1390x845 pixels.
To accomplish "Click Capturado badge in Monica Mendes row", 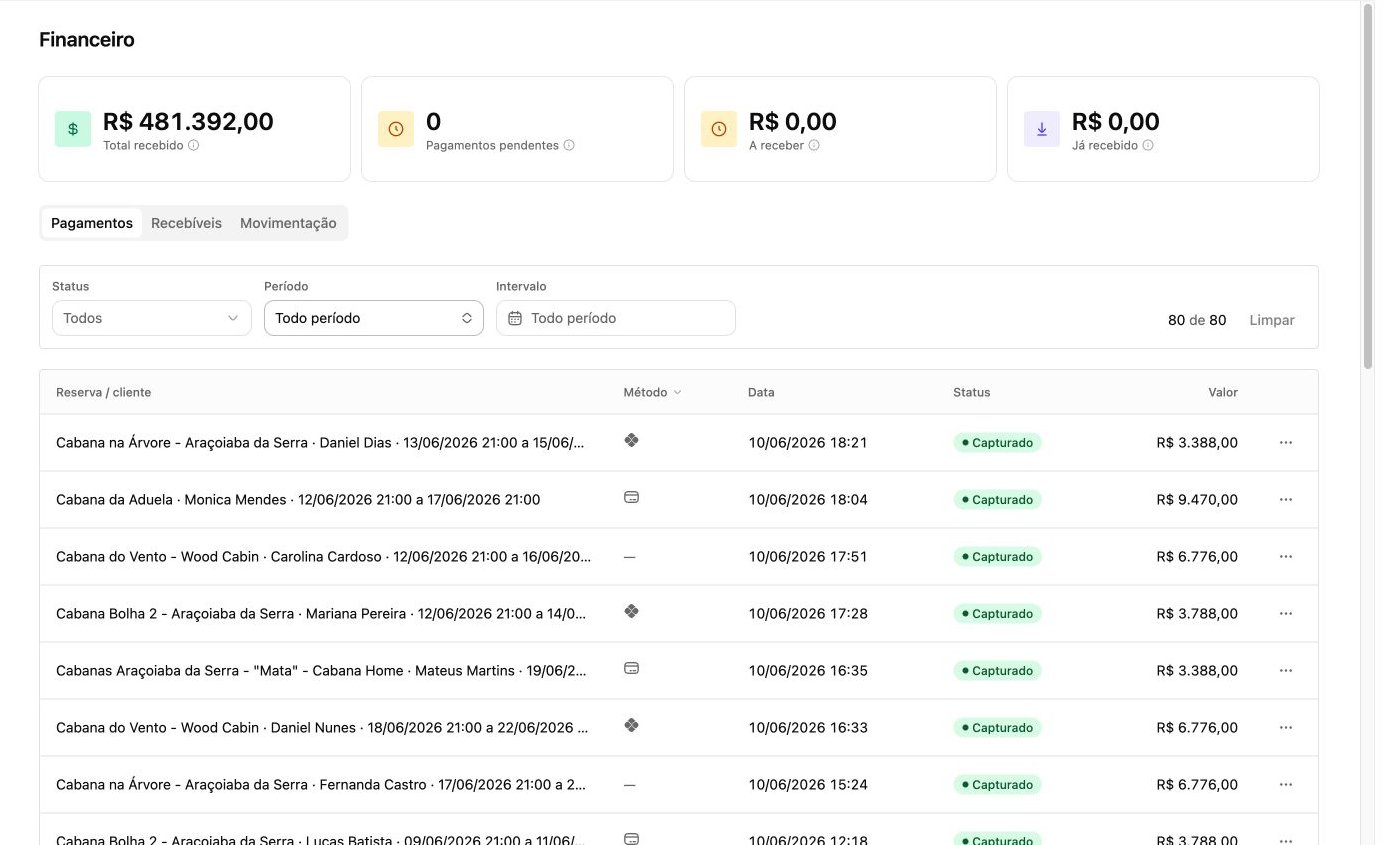I will 997,499.
